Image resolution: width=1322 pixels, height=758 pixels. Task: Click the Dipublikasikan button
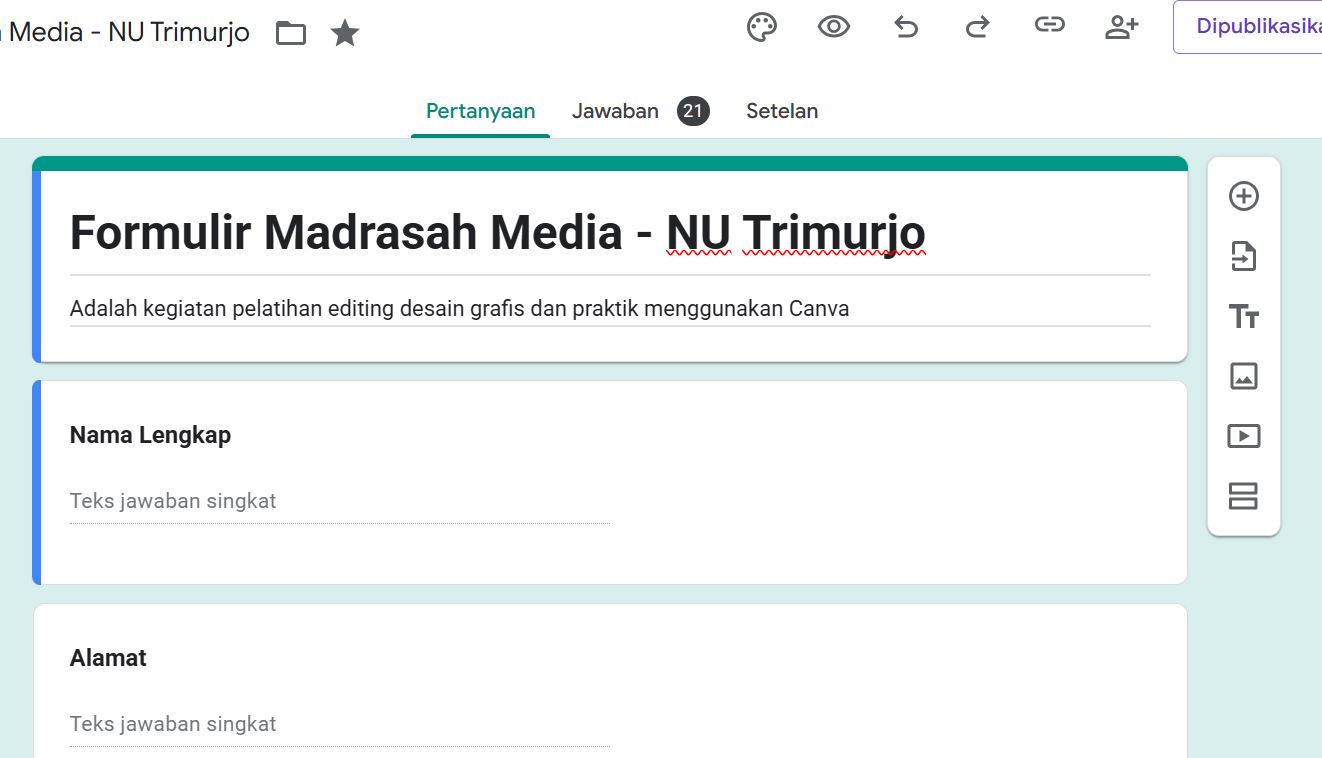1260,27
